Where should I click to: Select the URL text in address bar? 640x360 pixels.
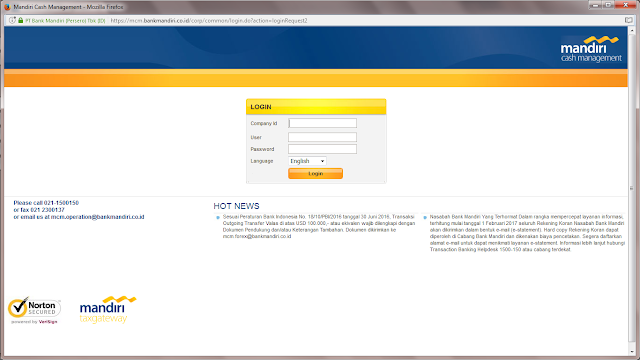(209, 20)
